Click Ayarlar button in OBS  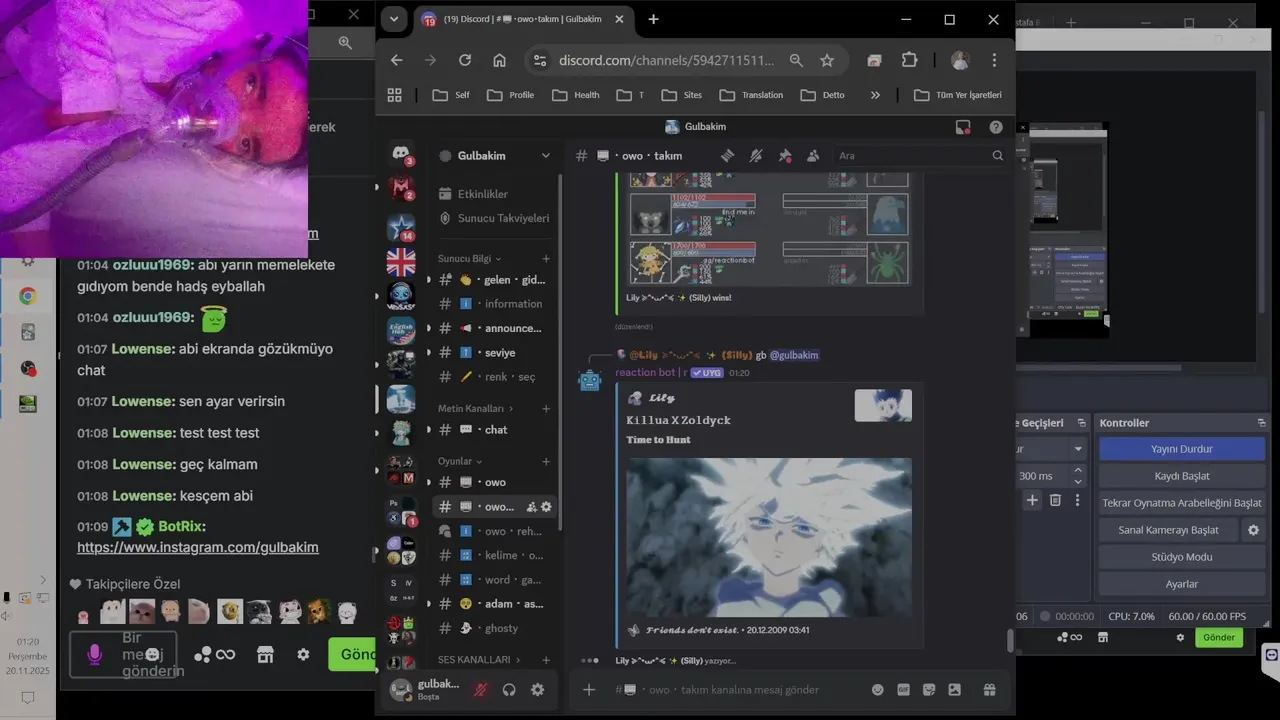pyautogui.click(x=1182, y=584)
